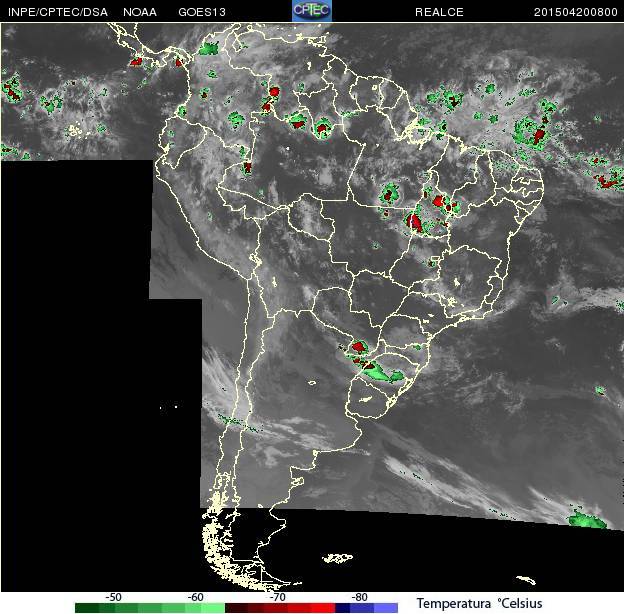Pick the blue segment of the temperature scale

[x=367, y=608]
